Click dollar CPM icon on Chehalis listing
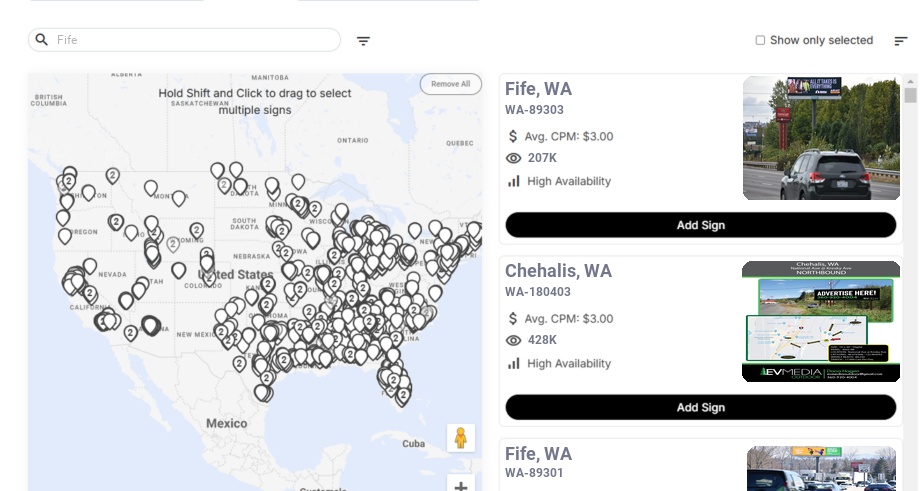 pos(514,319)
